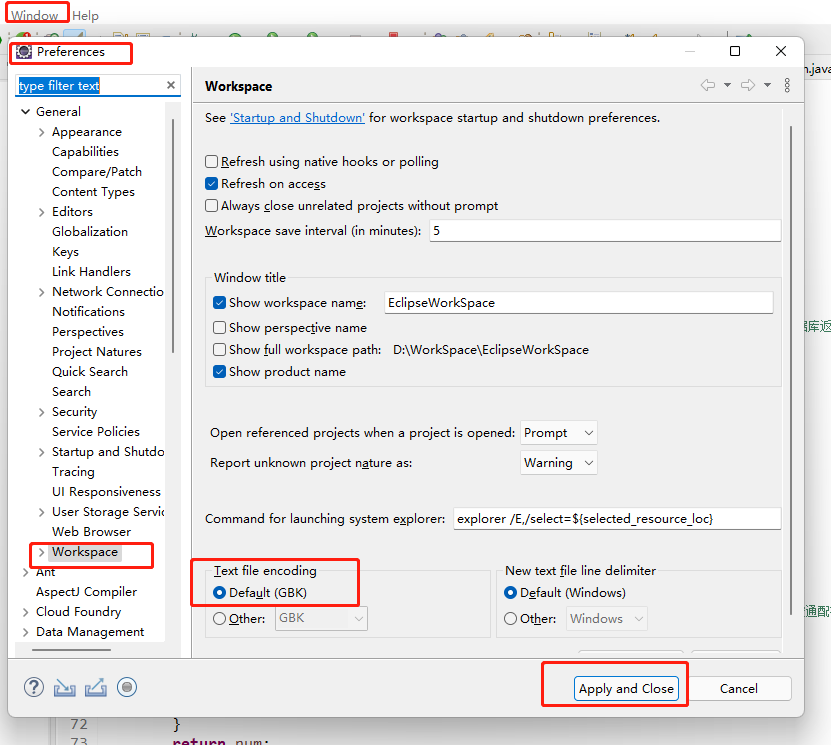
Task: Click the Cancel button
Action: point(738,688)
